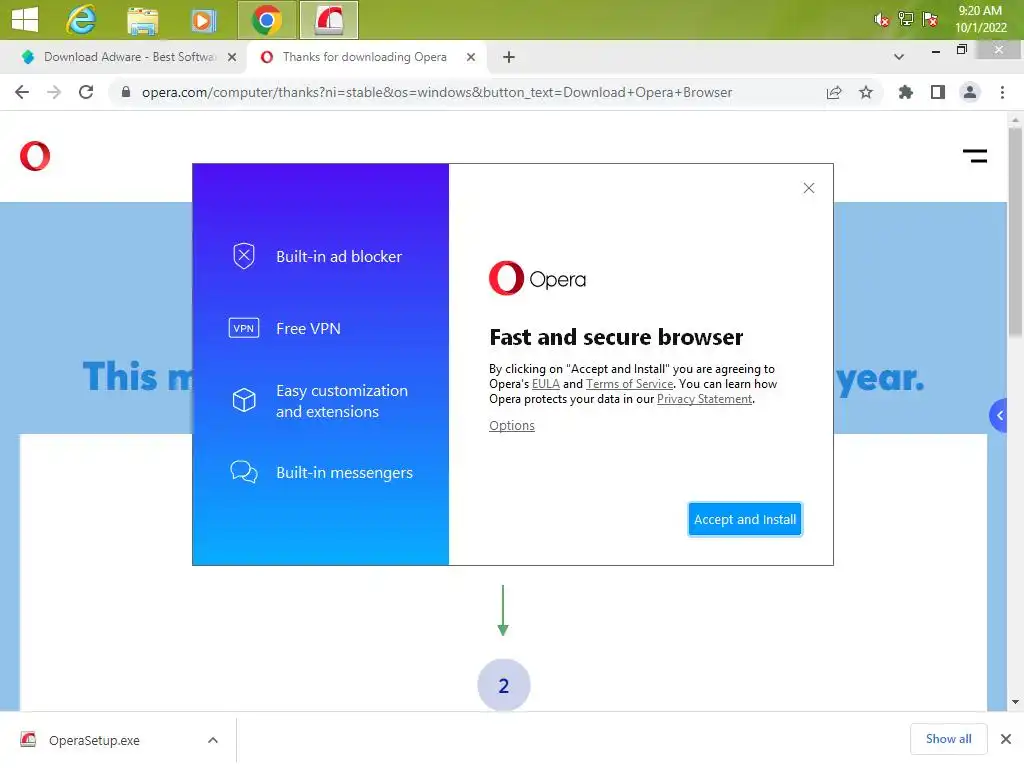Click the page vertical scrollbar thumb

[x=1014, y=232]
